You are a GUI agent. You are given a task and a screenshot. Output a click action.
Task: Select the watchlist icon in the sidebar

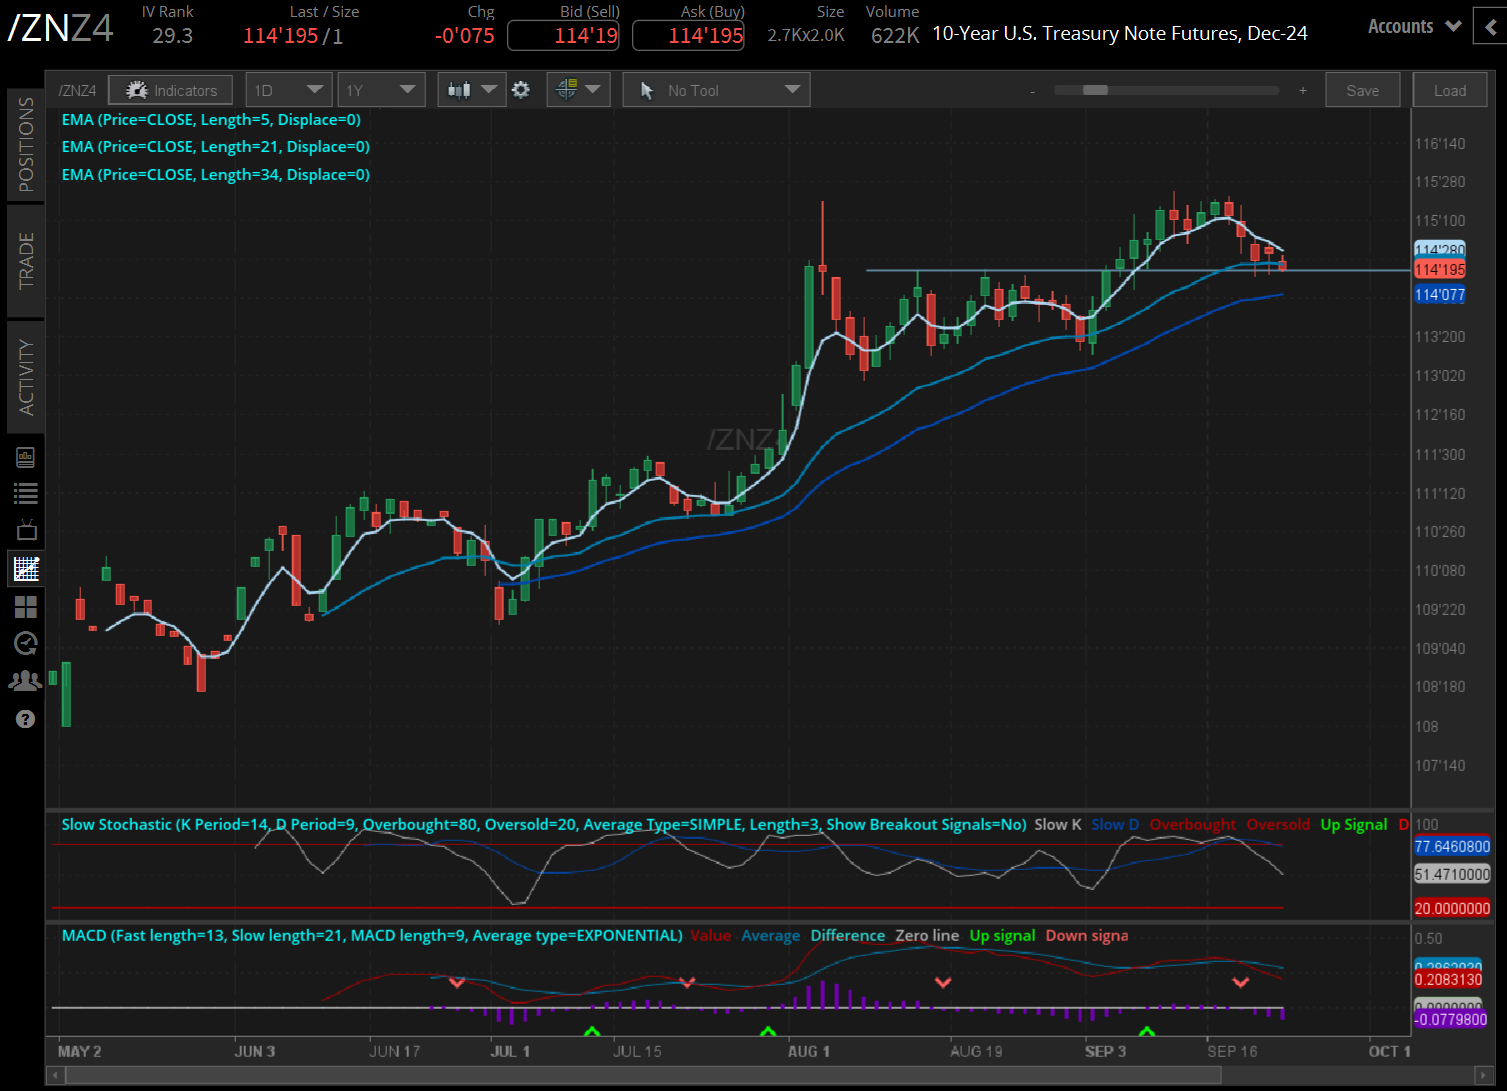click(26, 492)
